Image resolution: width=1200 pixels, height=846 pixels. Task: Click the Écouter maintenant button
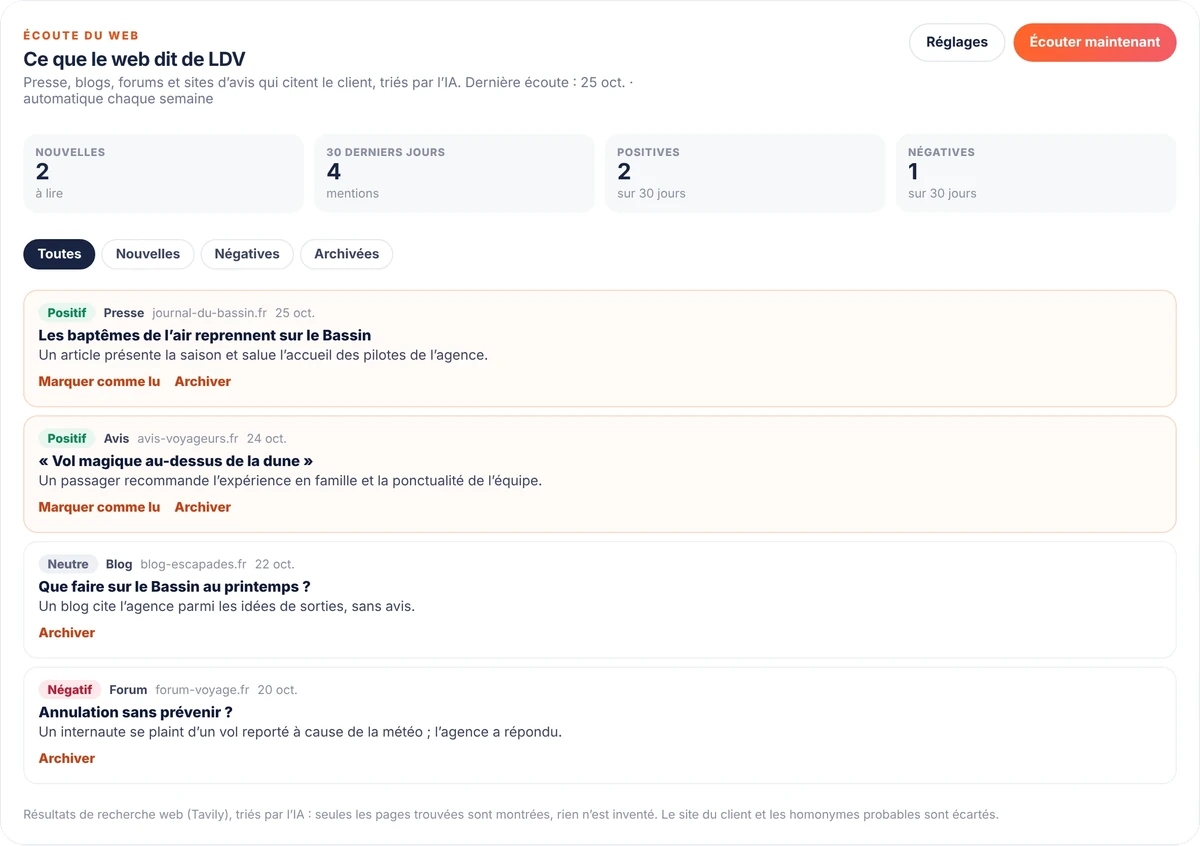(1095, 42)
